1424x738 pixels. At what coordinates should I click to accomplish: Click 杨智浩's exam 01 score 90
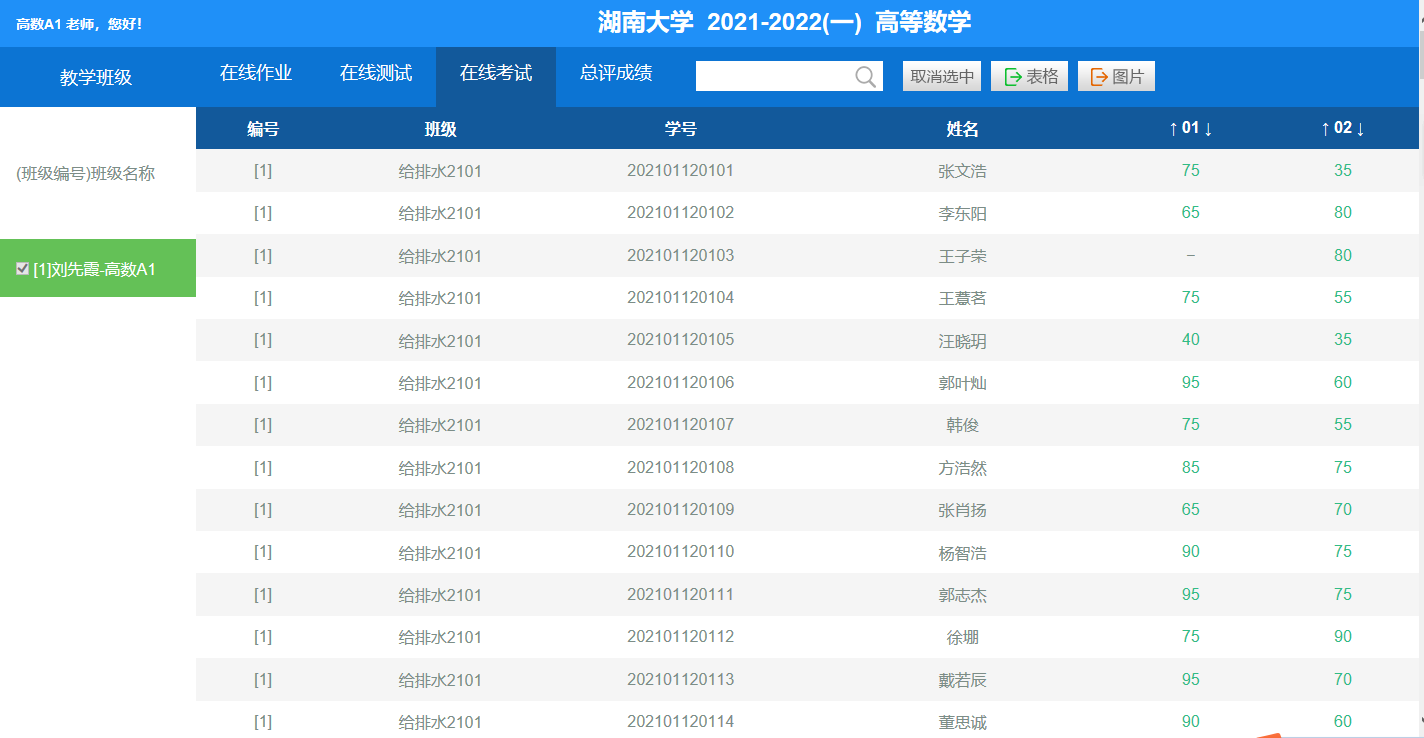(1190, 551)
